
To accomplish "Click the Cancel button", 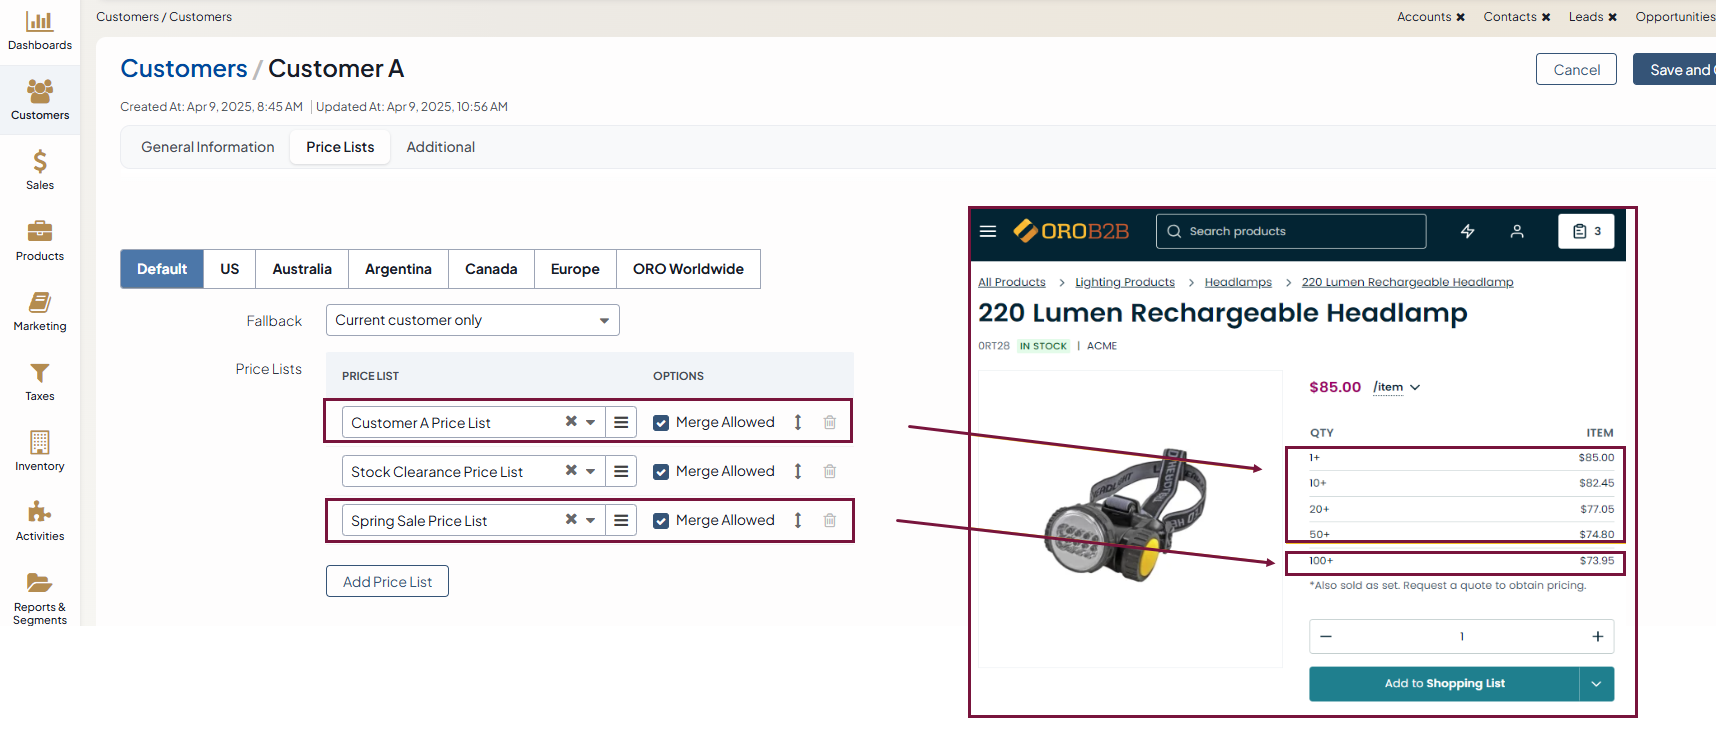I will click(1575, 70).
